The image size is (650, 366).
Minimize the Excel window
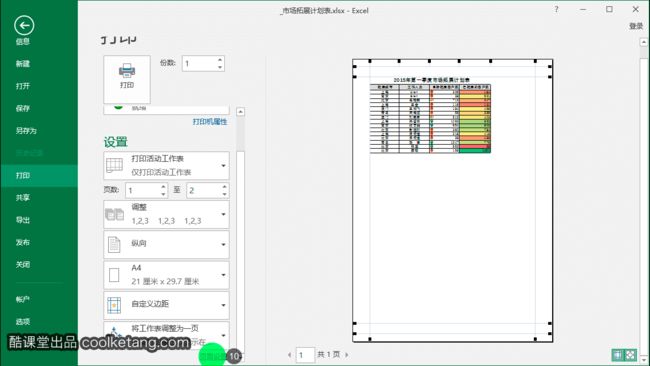pos(583,10)
